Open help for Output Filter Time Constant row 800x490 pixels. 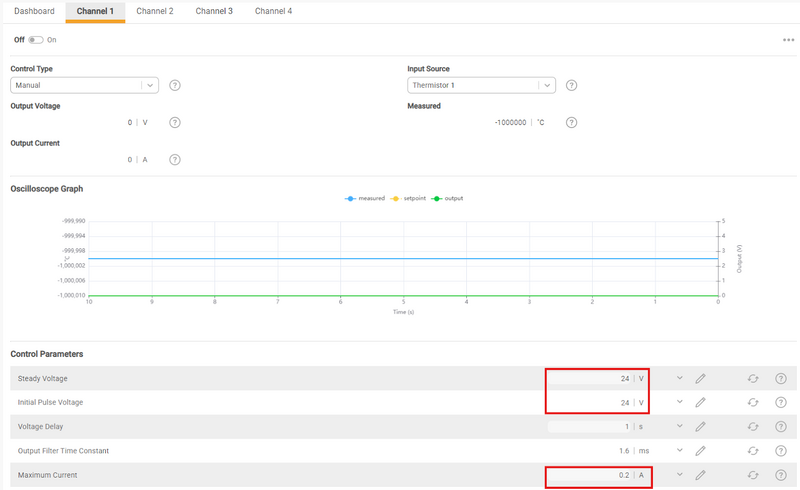tap(781, 451)
